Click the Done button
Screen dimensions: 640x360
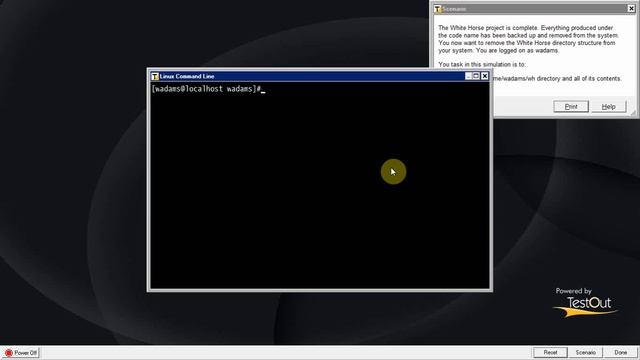[x=620, y=352]
